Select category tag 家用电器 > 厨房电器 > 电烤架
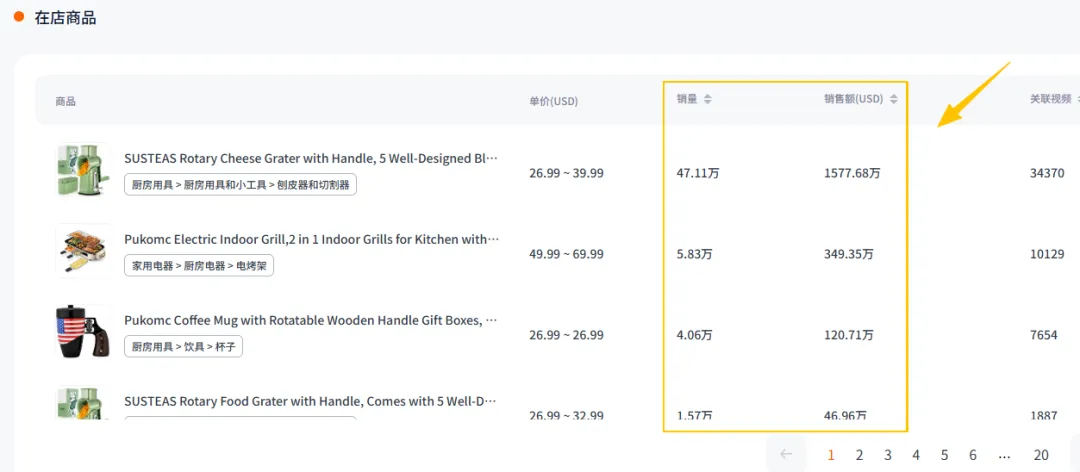Screen dimensions: 1080x472 click(x=199, y=266)
